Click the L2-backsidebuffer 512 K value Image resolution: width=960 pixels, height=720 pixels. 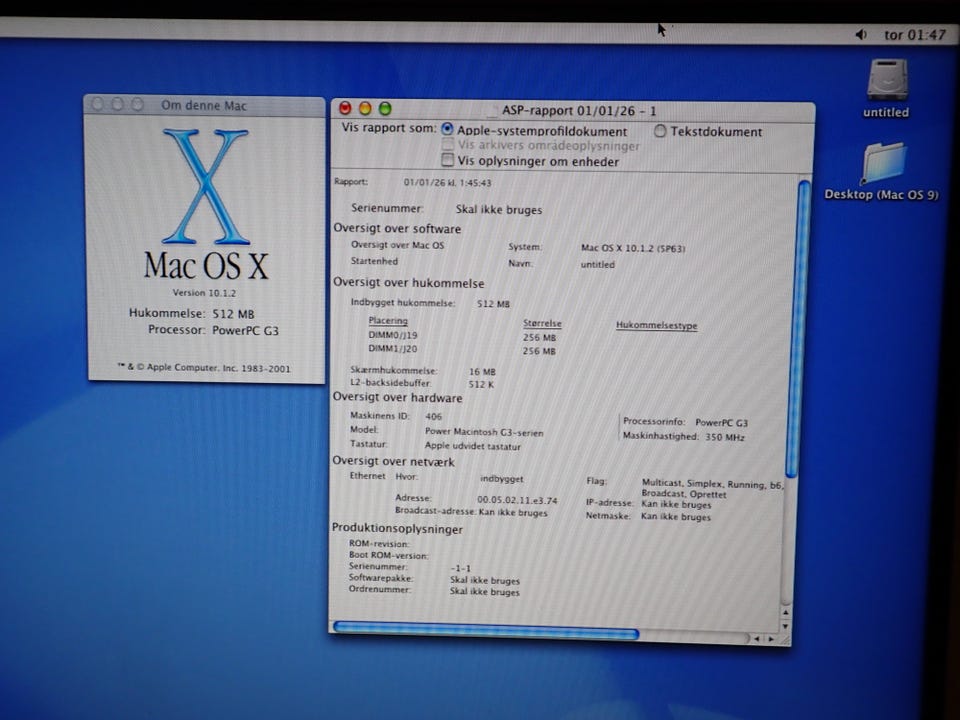click(481, 384)
